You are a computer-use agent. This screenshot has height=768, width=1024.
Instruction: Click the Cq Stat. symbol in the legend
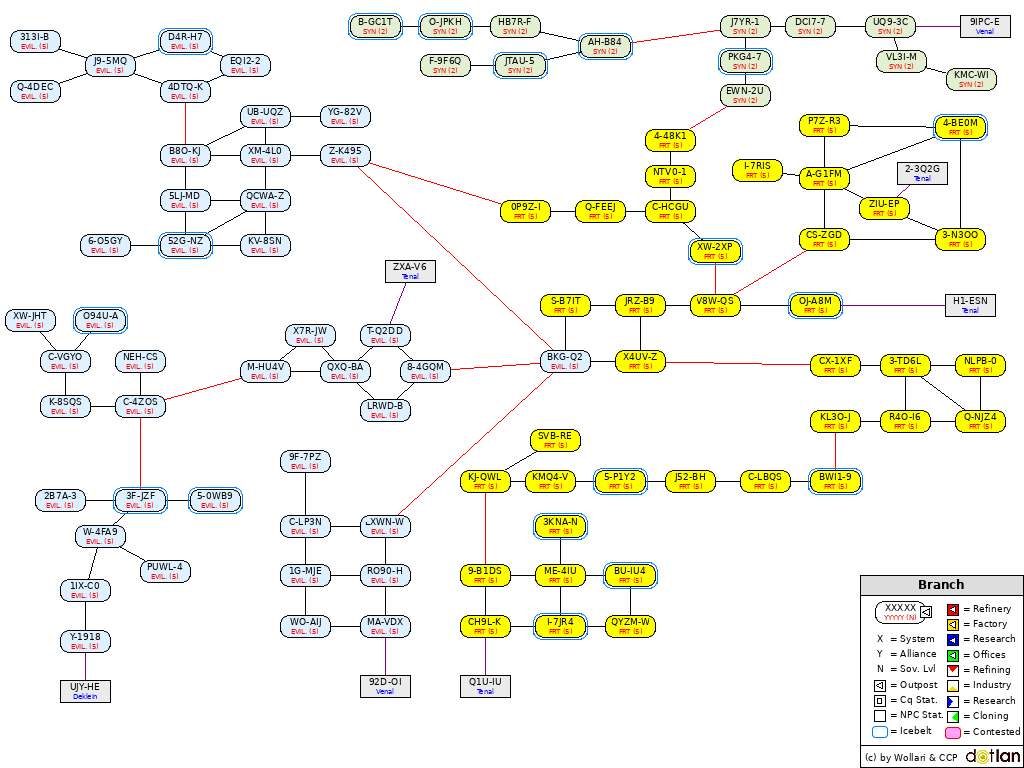[879, 700]
